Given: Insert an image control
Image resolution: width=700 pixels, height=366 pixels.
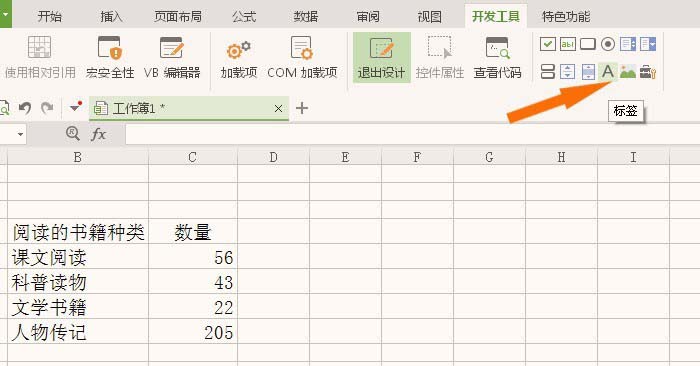Looking at the screenshot, I should pyautogui.click(x=628, y=71).
